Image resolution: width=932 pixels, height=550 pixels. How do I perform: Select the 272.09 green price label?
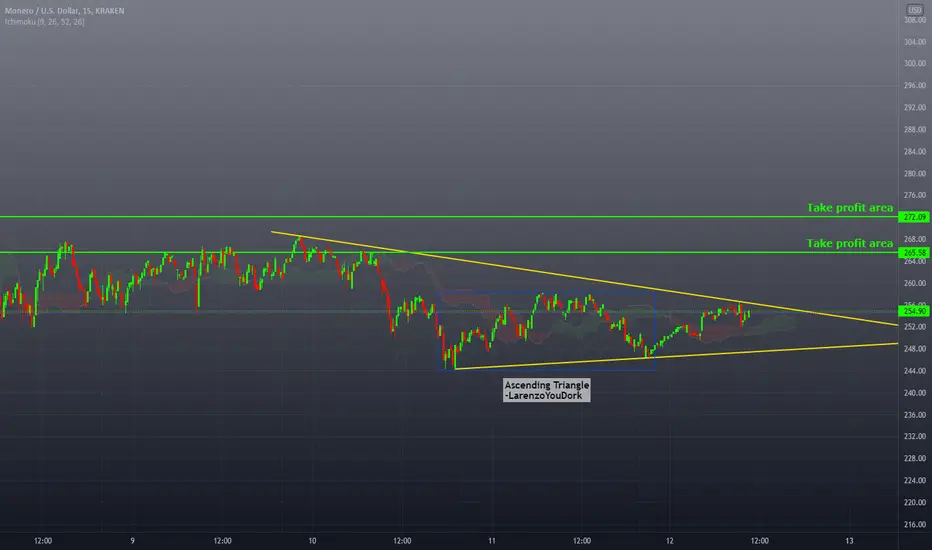click(914, 217)
